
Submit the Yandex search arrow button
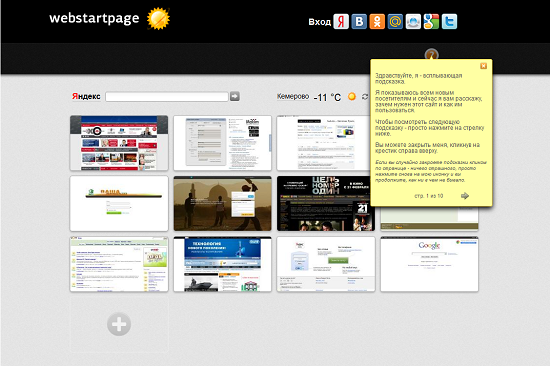pos(235,96)
